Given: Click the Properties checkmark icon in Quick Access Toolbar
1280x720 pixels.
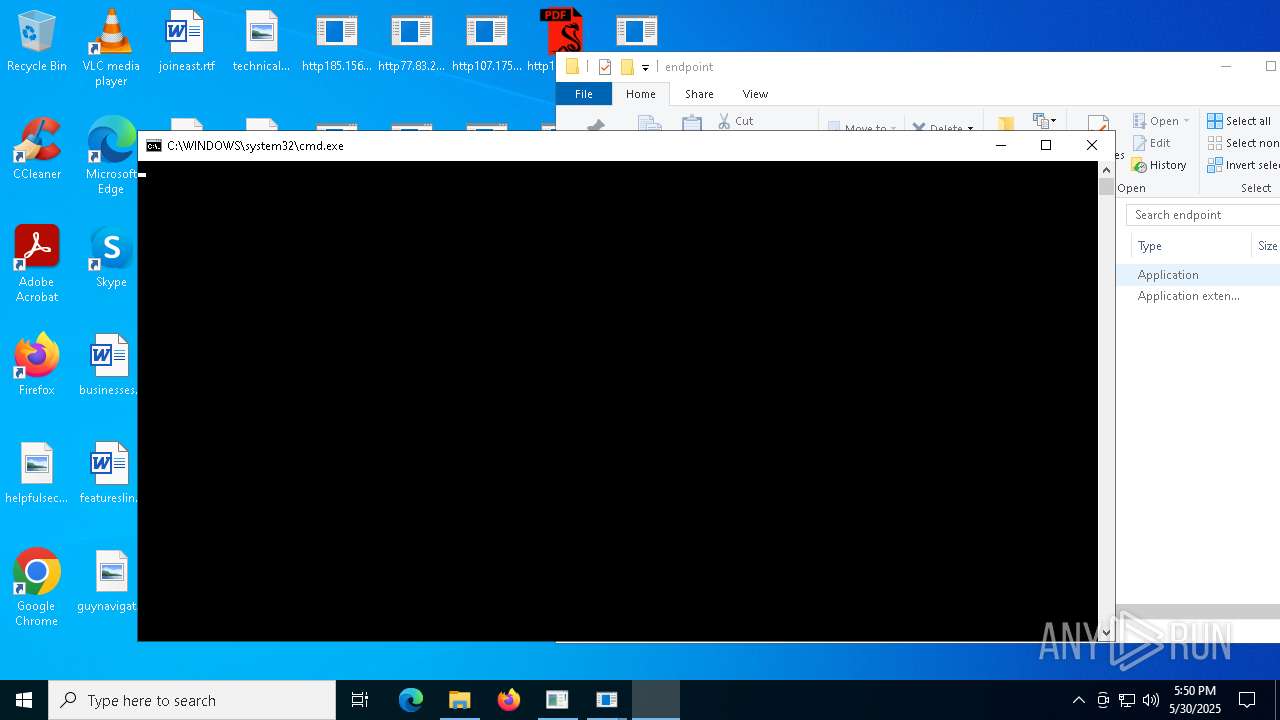Looking at the screenshot, I should point(604,67).
